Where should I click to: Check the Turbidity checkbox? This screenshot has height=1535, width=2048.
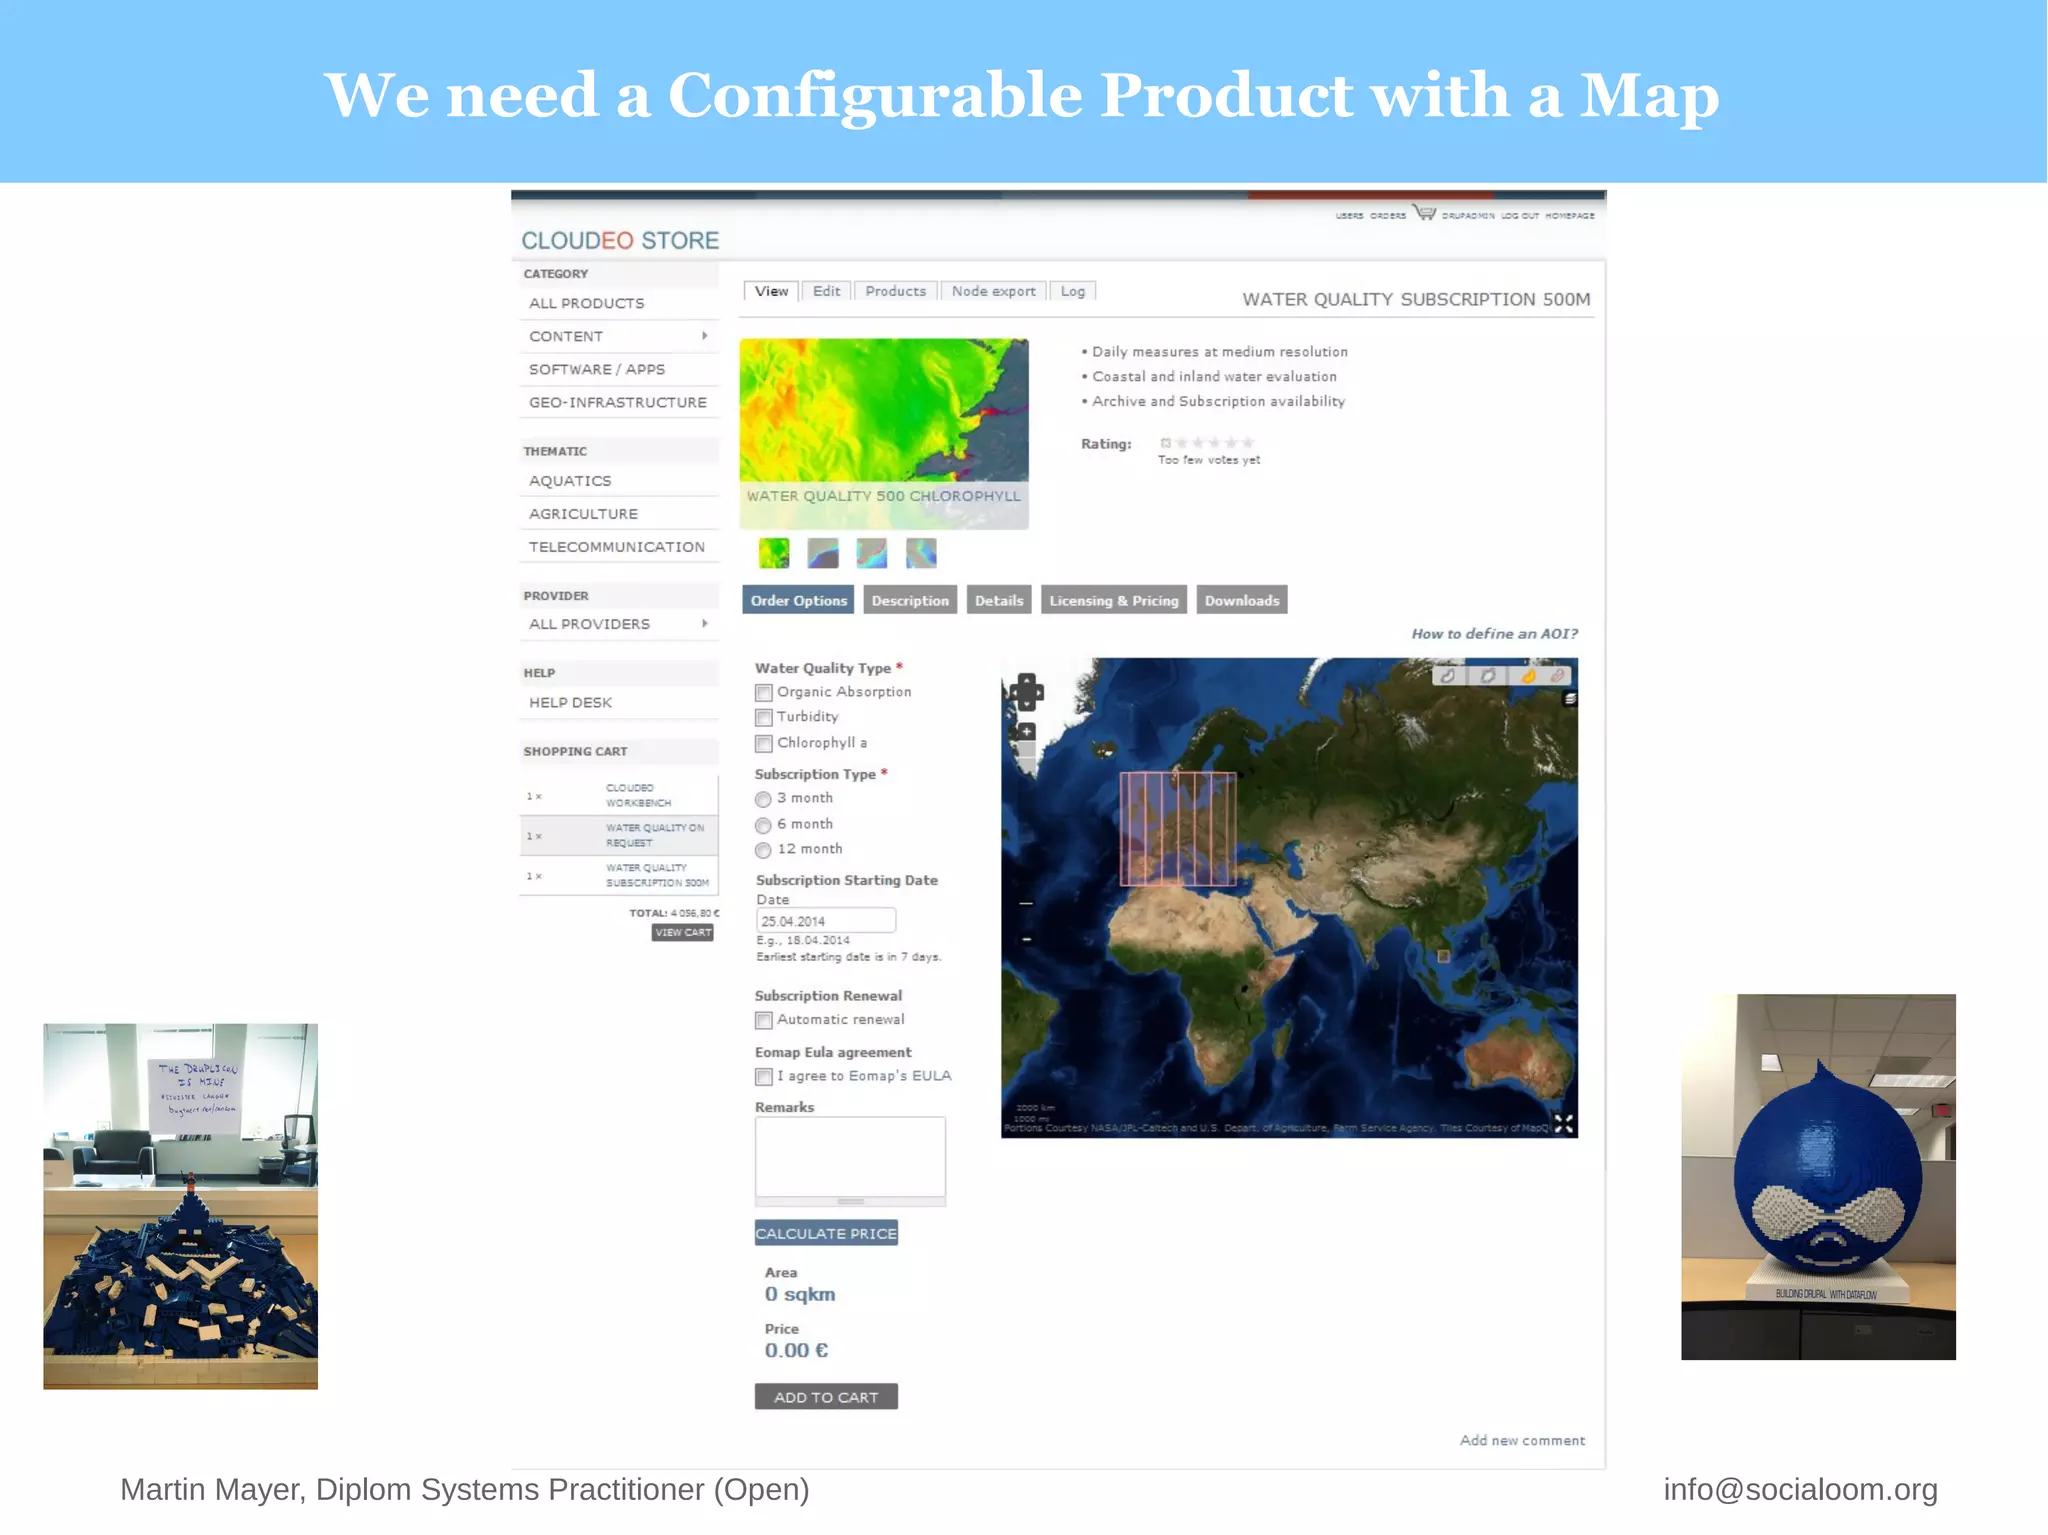coord(764,718)
